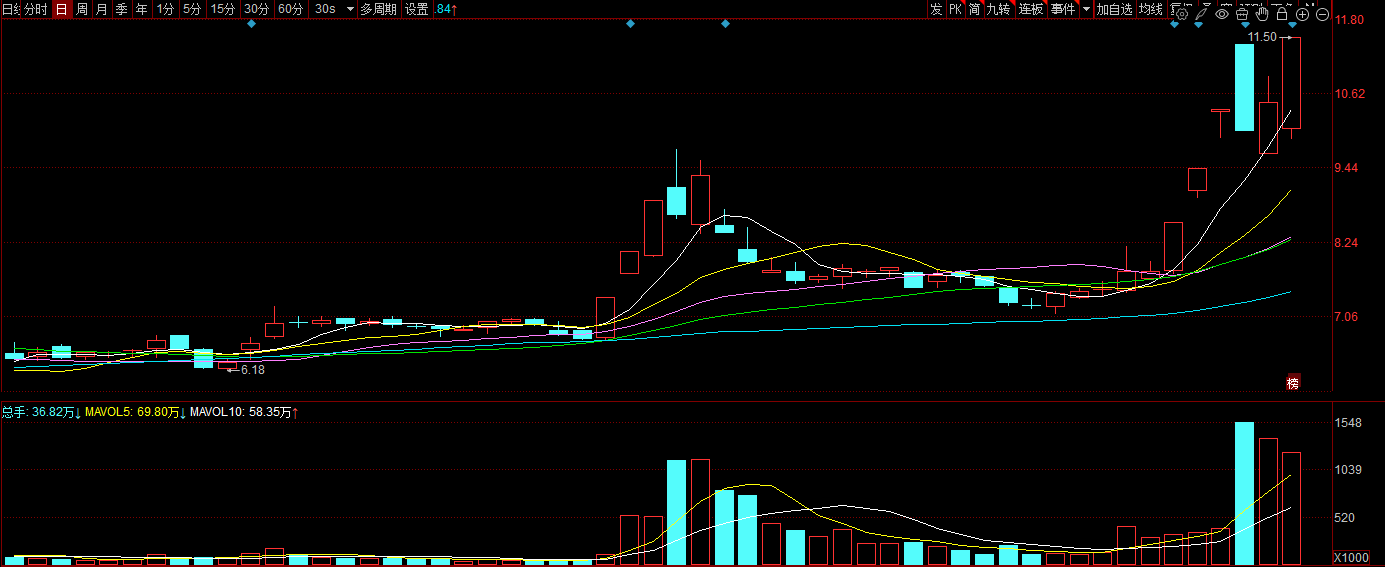This screenshot has height=567, width=1385.
Task: Click 加自选 to add to watchlist
Action: click(x=1114, y=9)
